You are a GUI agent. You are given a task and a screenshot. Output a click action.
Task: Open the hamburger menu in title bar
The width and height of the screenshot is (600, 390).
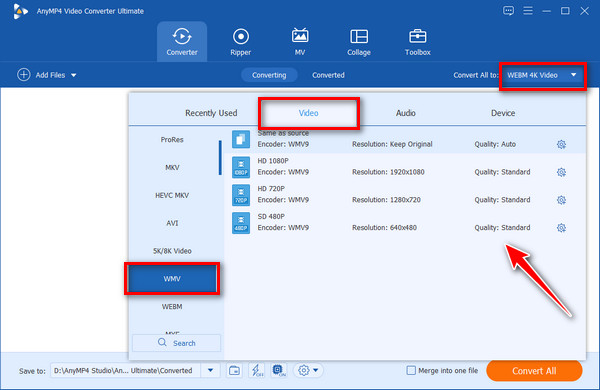(x=528, y=11)
